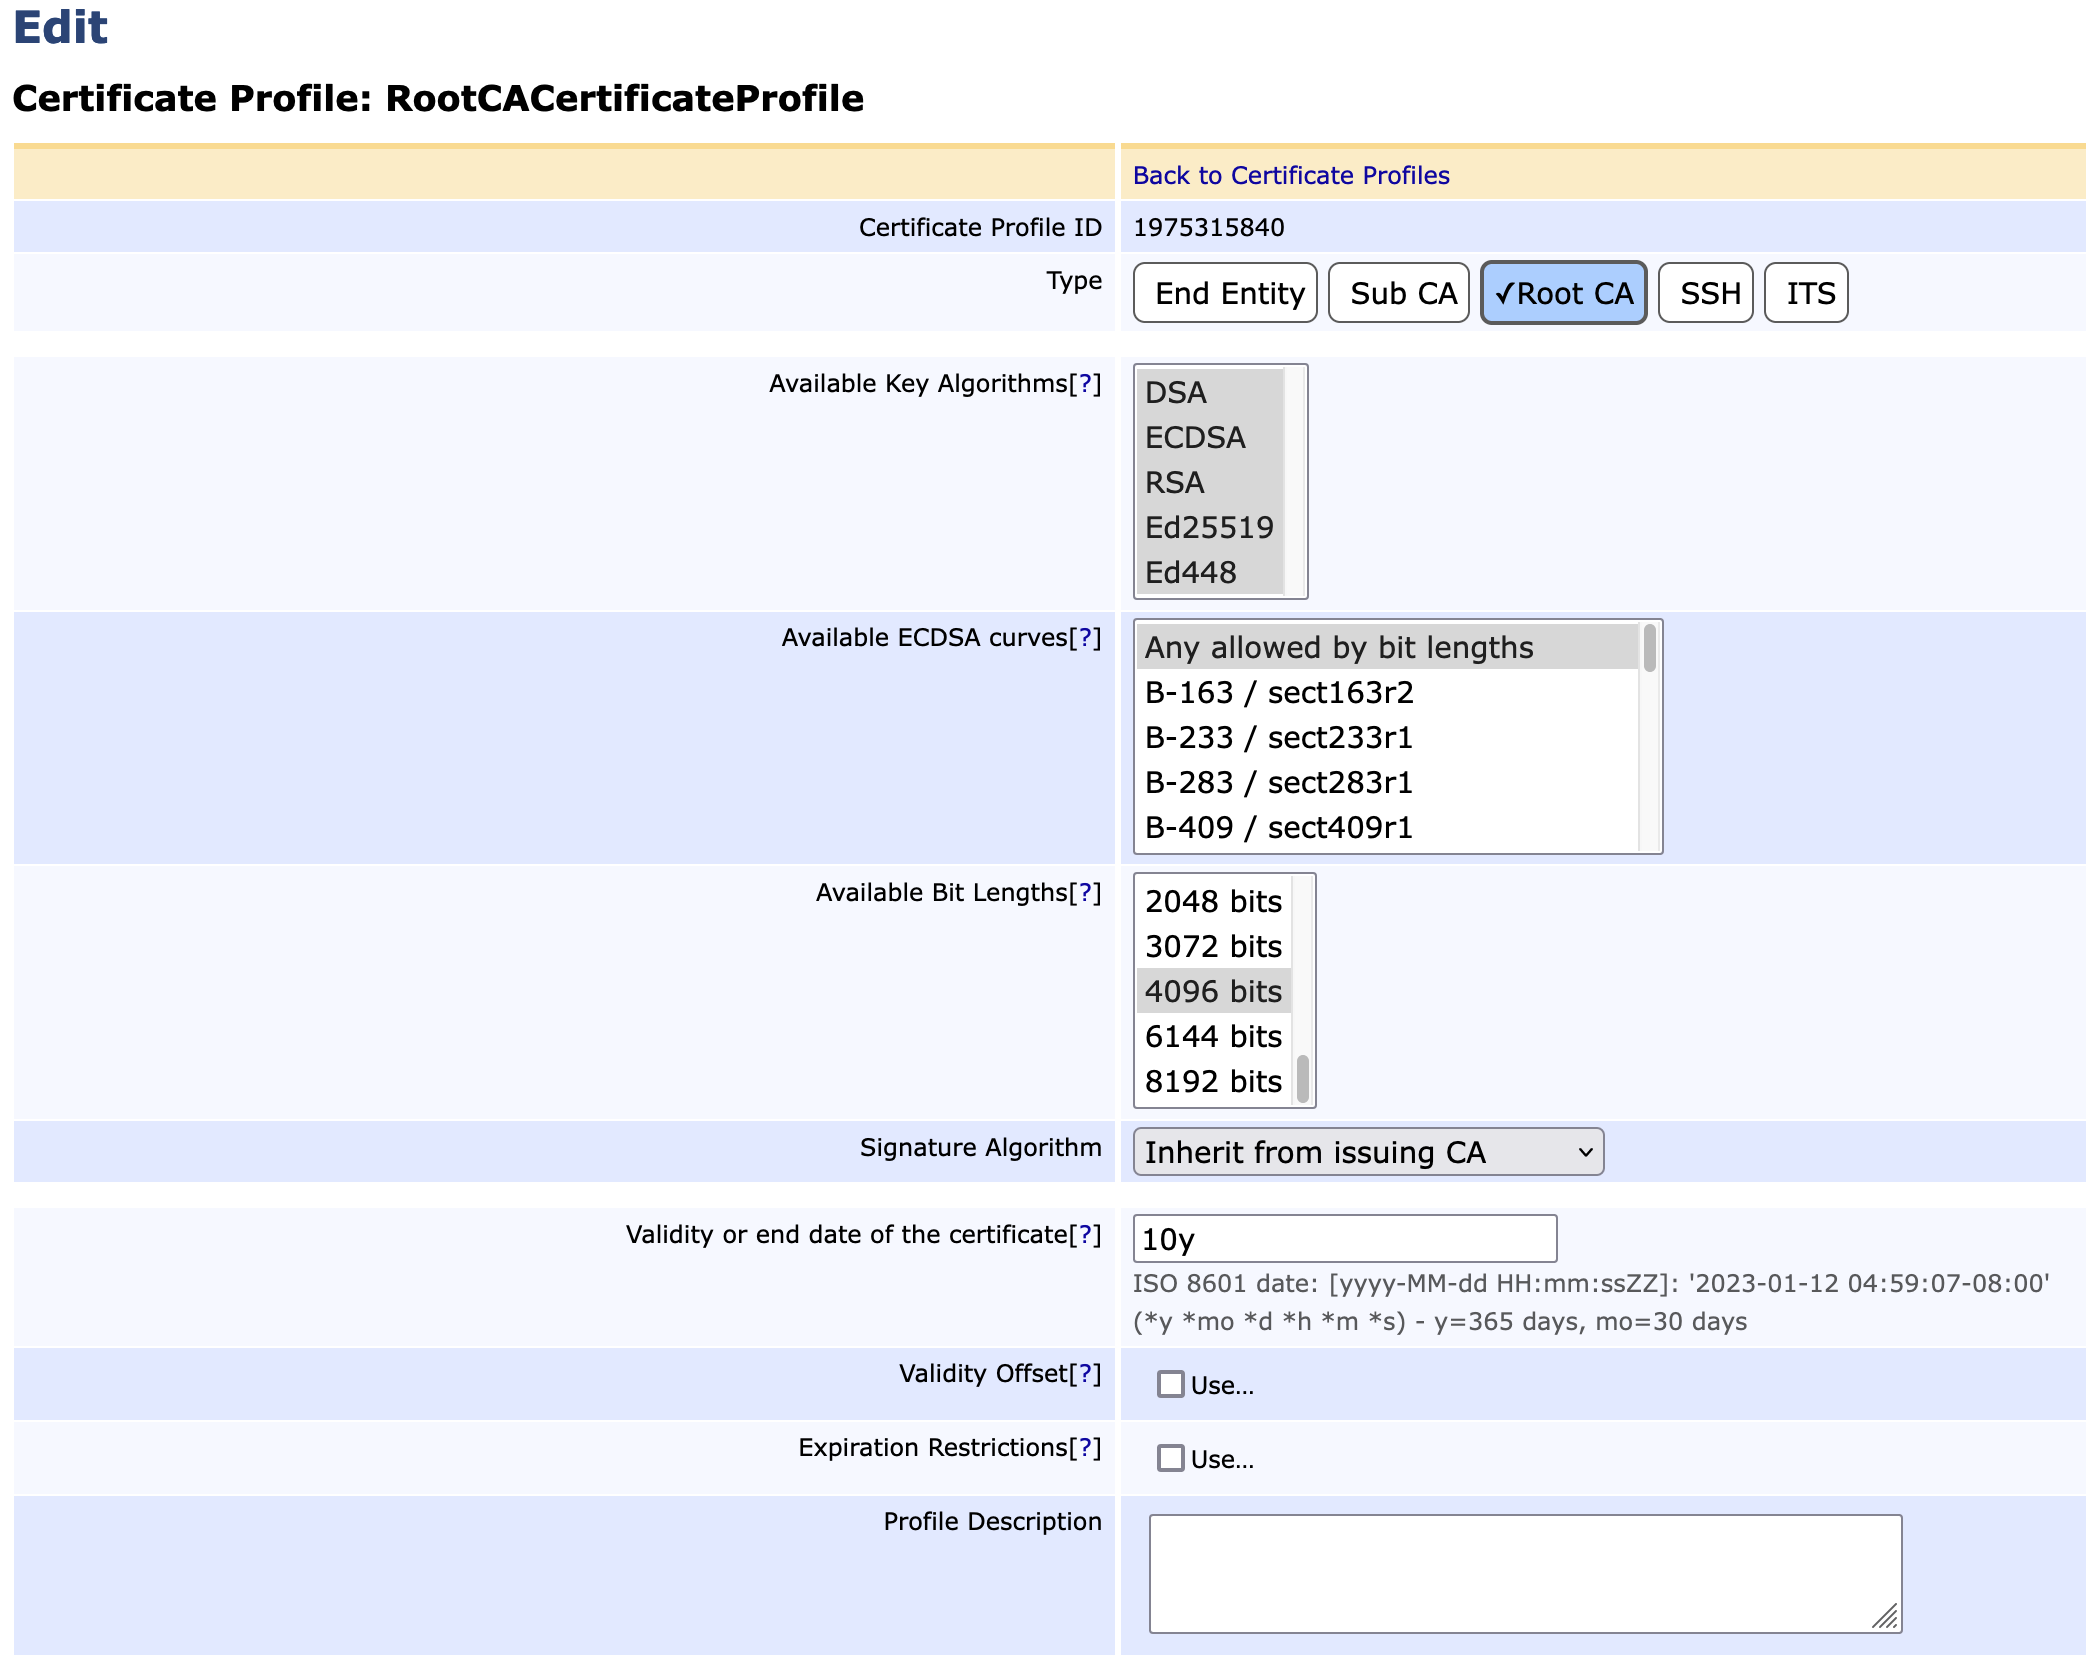Select ECDSA in key algorithms list

click(x=1195, y=438)
